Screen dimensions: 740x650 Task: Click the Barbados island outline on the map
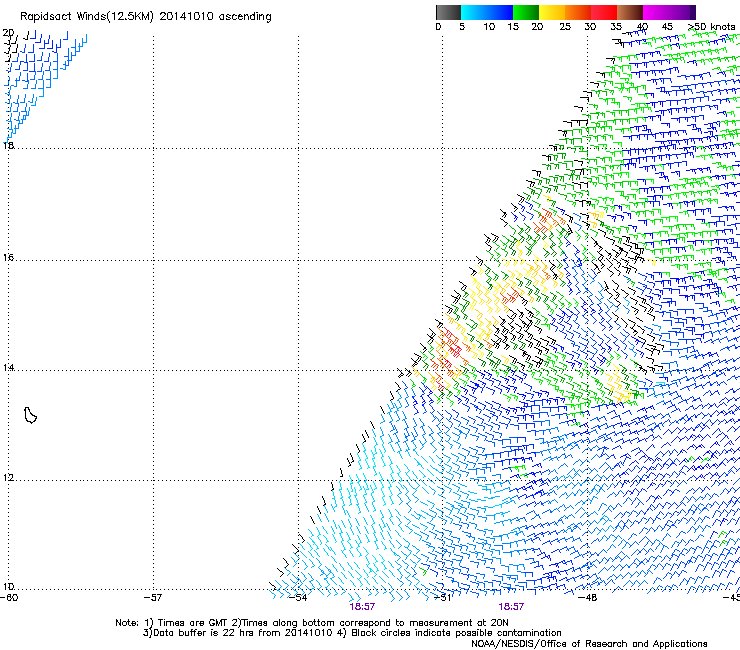coord(30,415)
